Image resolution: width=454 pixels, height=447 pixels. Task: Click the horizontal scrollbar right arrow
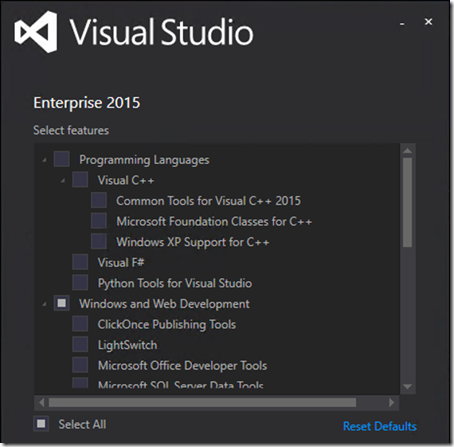(x=392, y=403)
